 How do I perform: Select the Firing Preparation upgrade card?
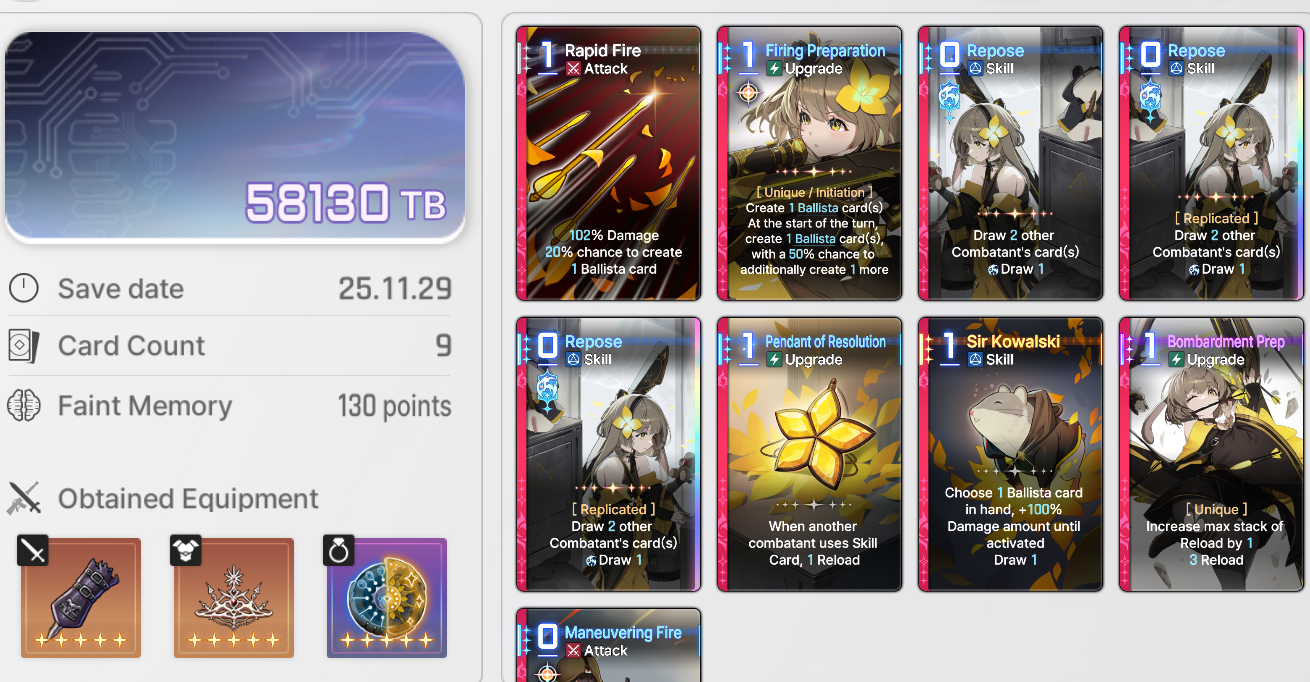pos(809,164)
